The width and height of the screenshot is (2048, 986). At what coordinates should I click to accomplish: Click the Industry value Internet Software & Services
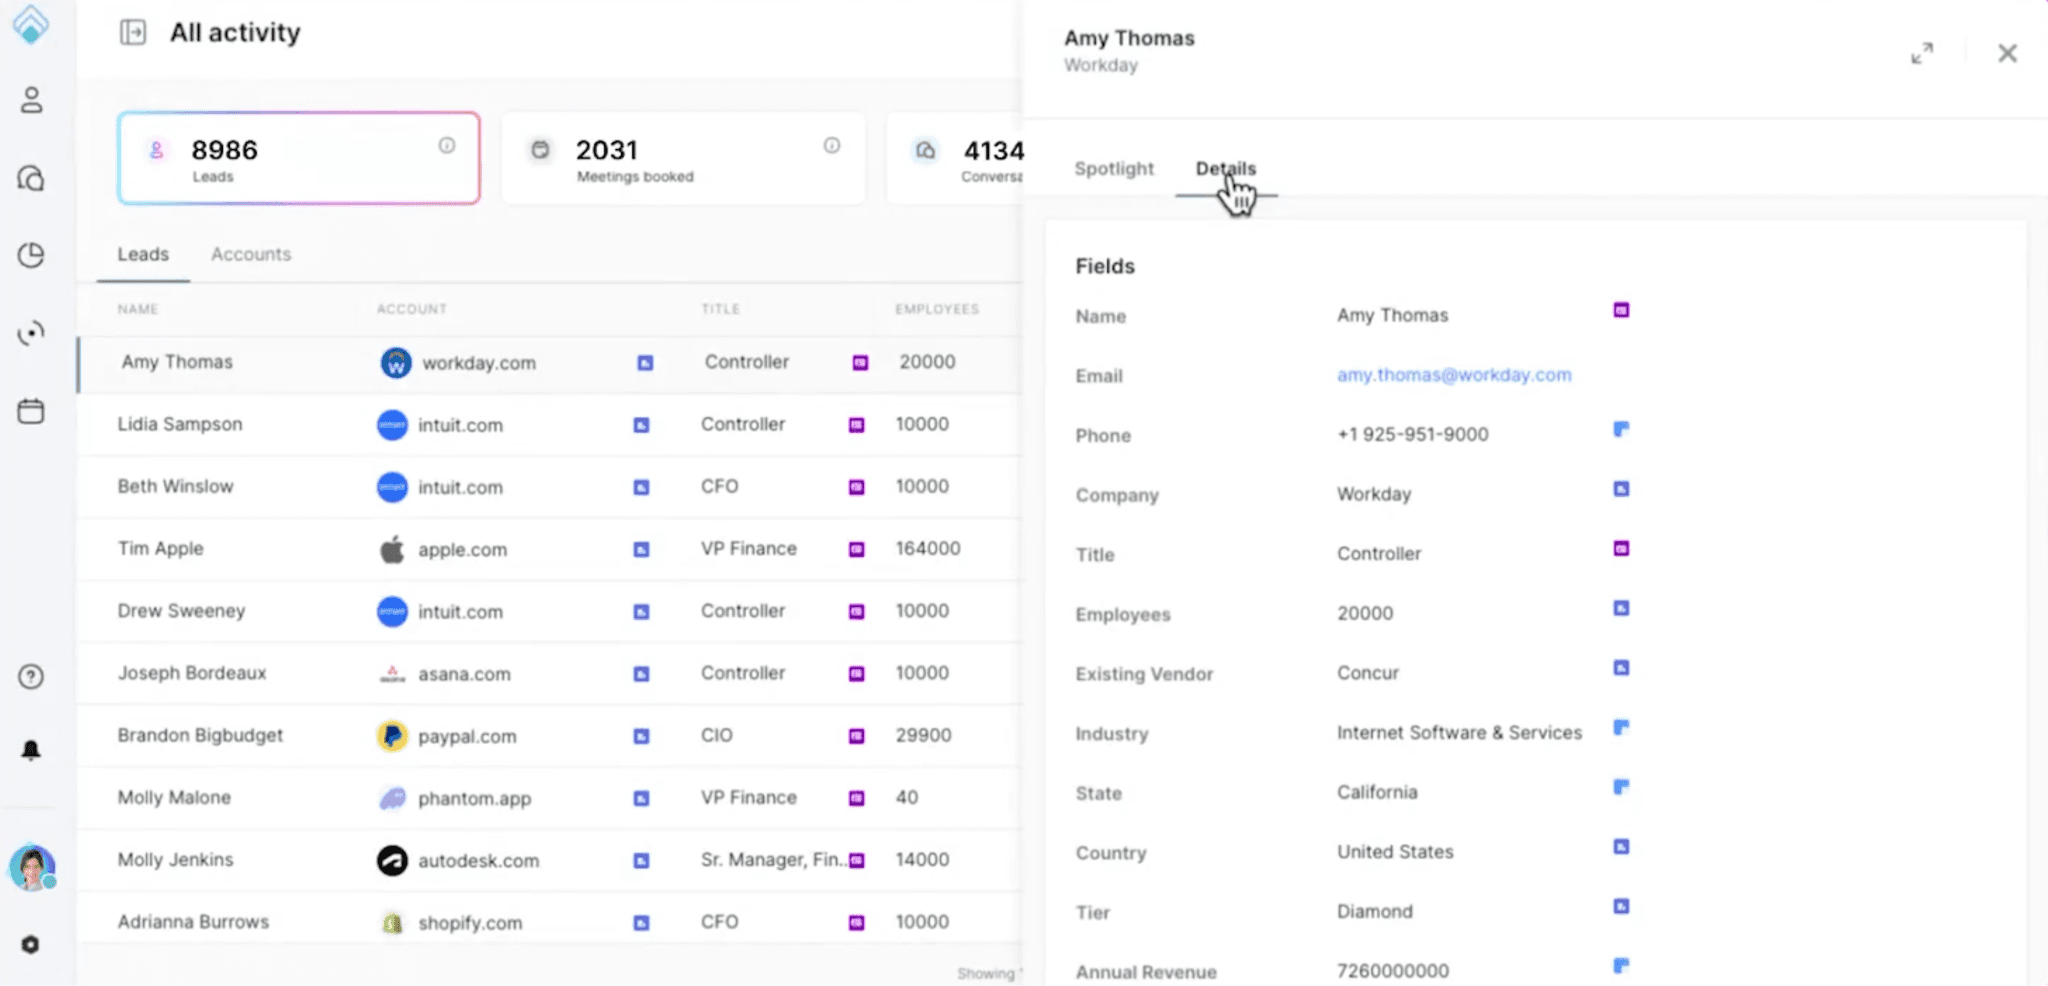tap(1459, 732)
